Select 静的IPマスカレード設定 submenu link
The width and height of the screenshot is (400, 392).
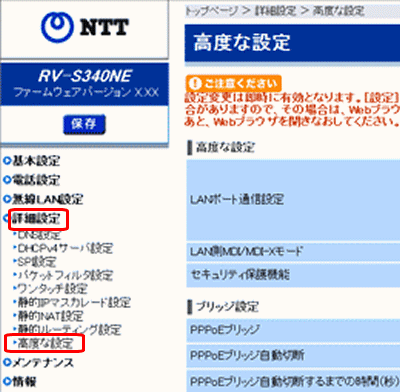click(x=74, y=303)
